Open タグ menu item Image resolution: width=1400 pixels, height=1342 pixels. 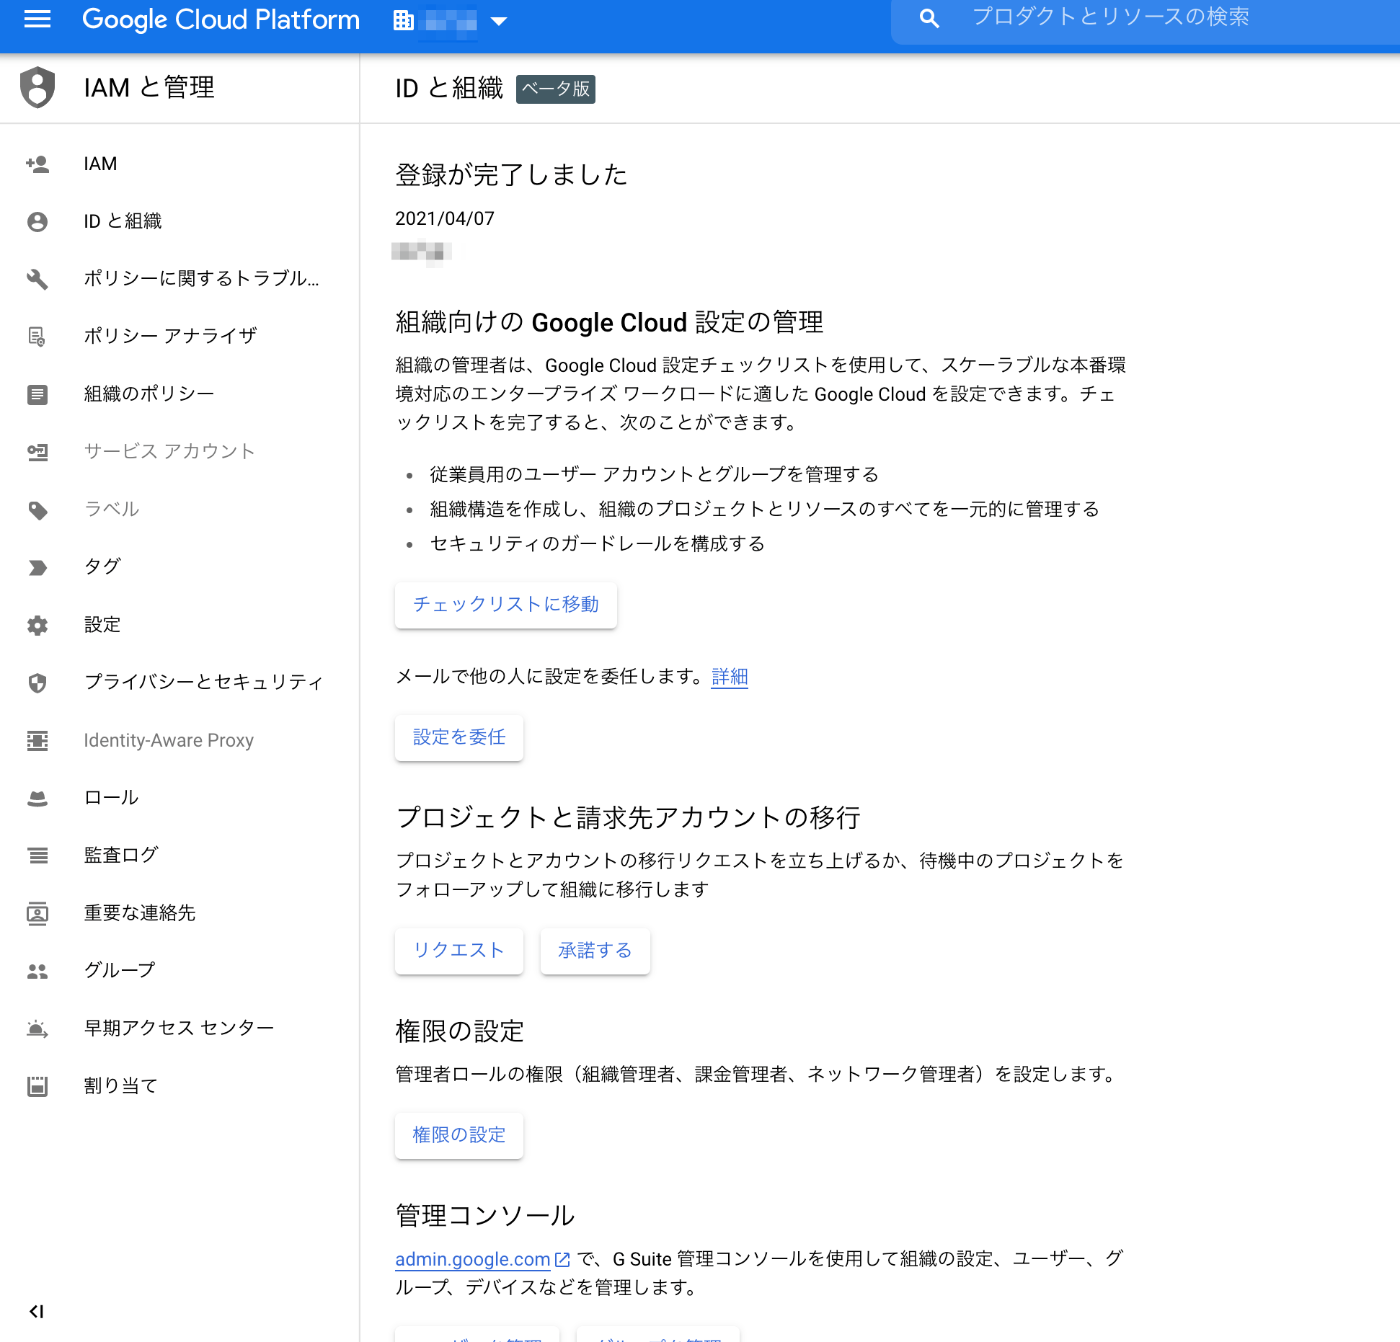[x=180, y=567]
